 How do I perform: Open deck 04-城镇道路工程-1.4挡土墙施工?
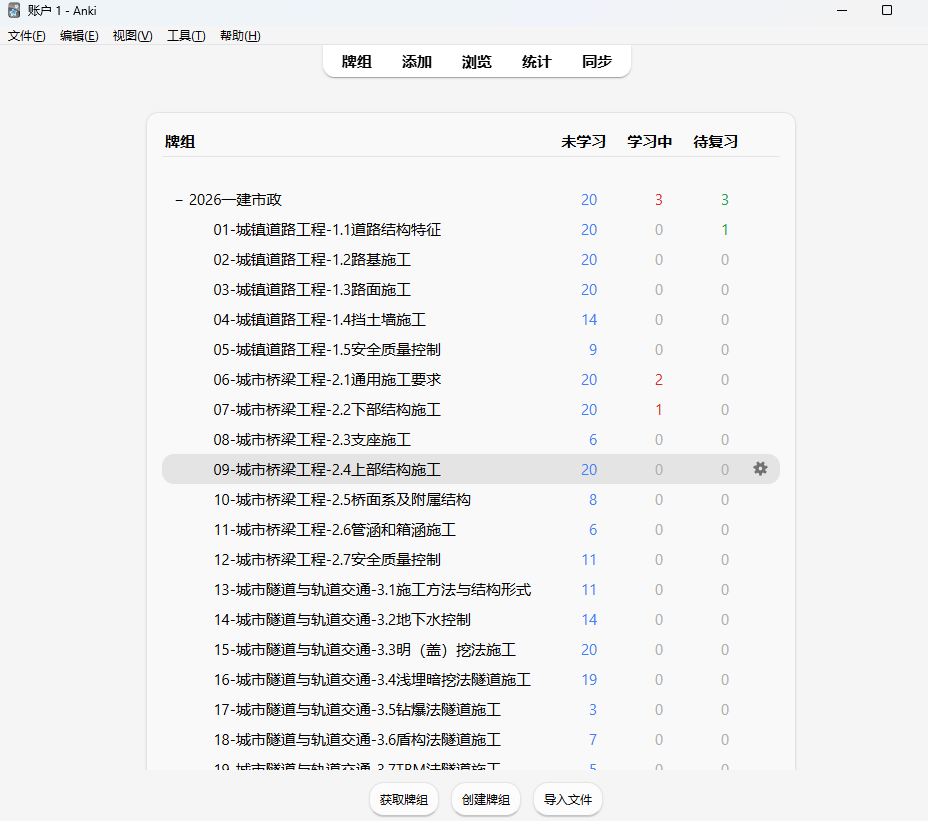[320, 320]
